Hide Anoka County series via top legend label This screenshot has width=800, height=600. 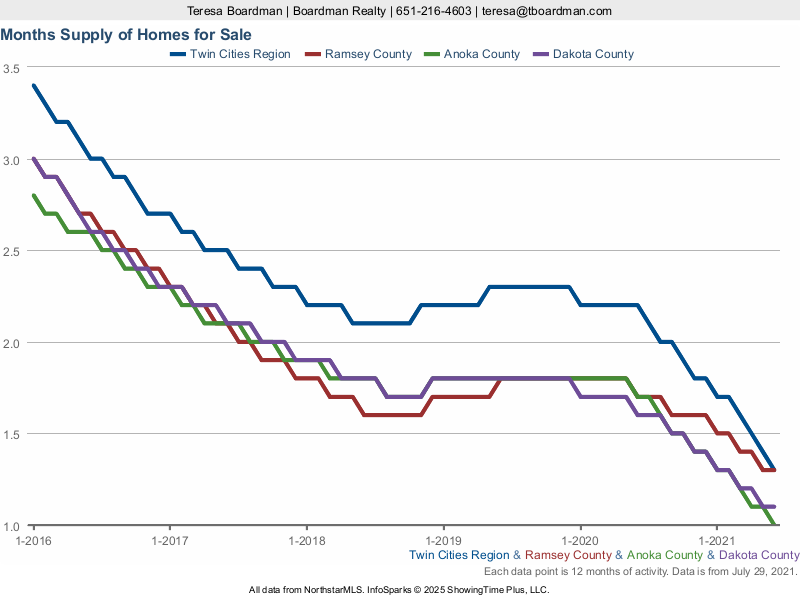482,54
